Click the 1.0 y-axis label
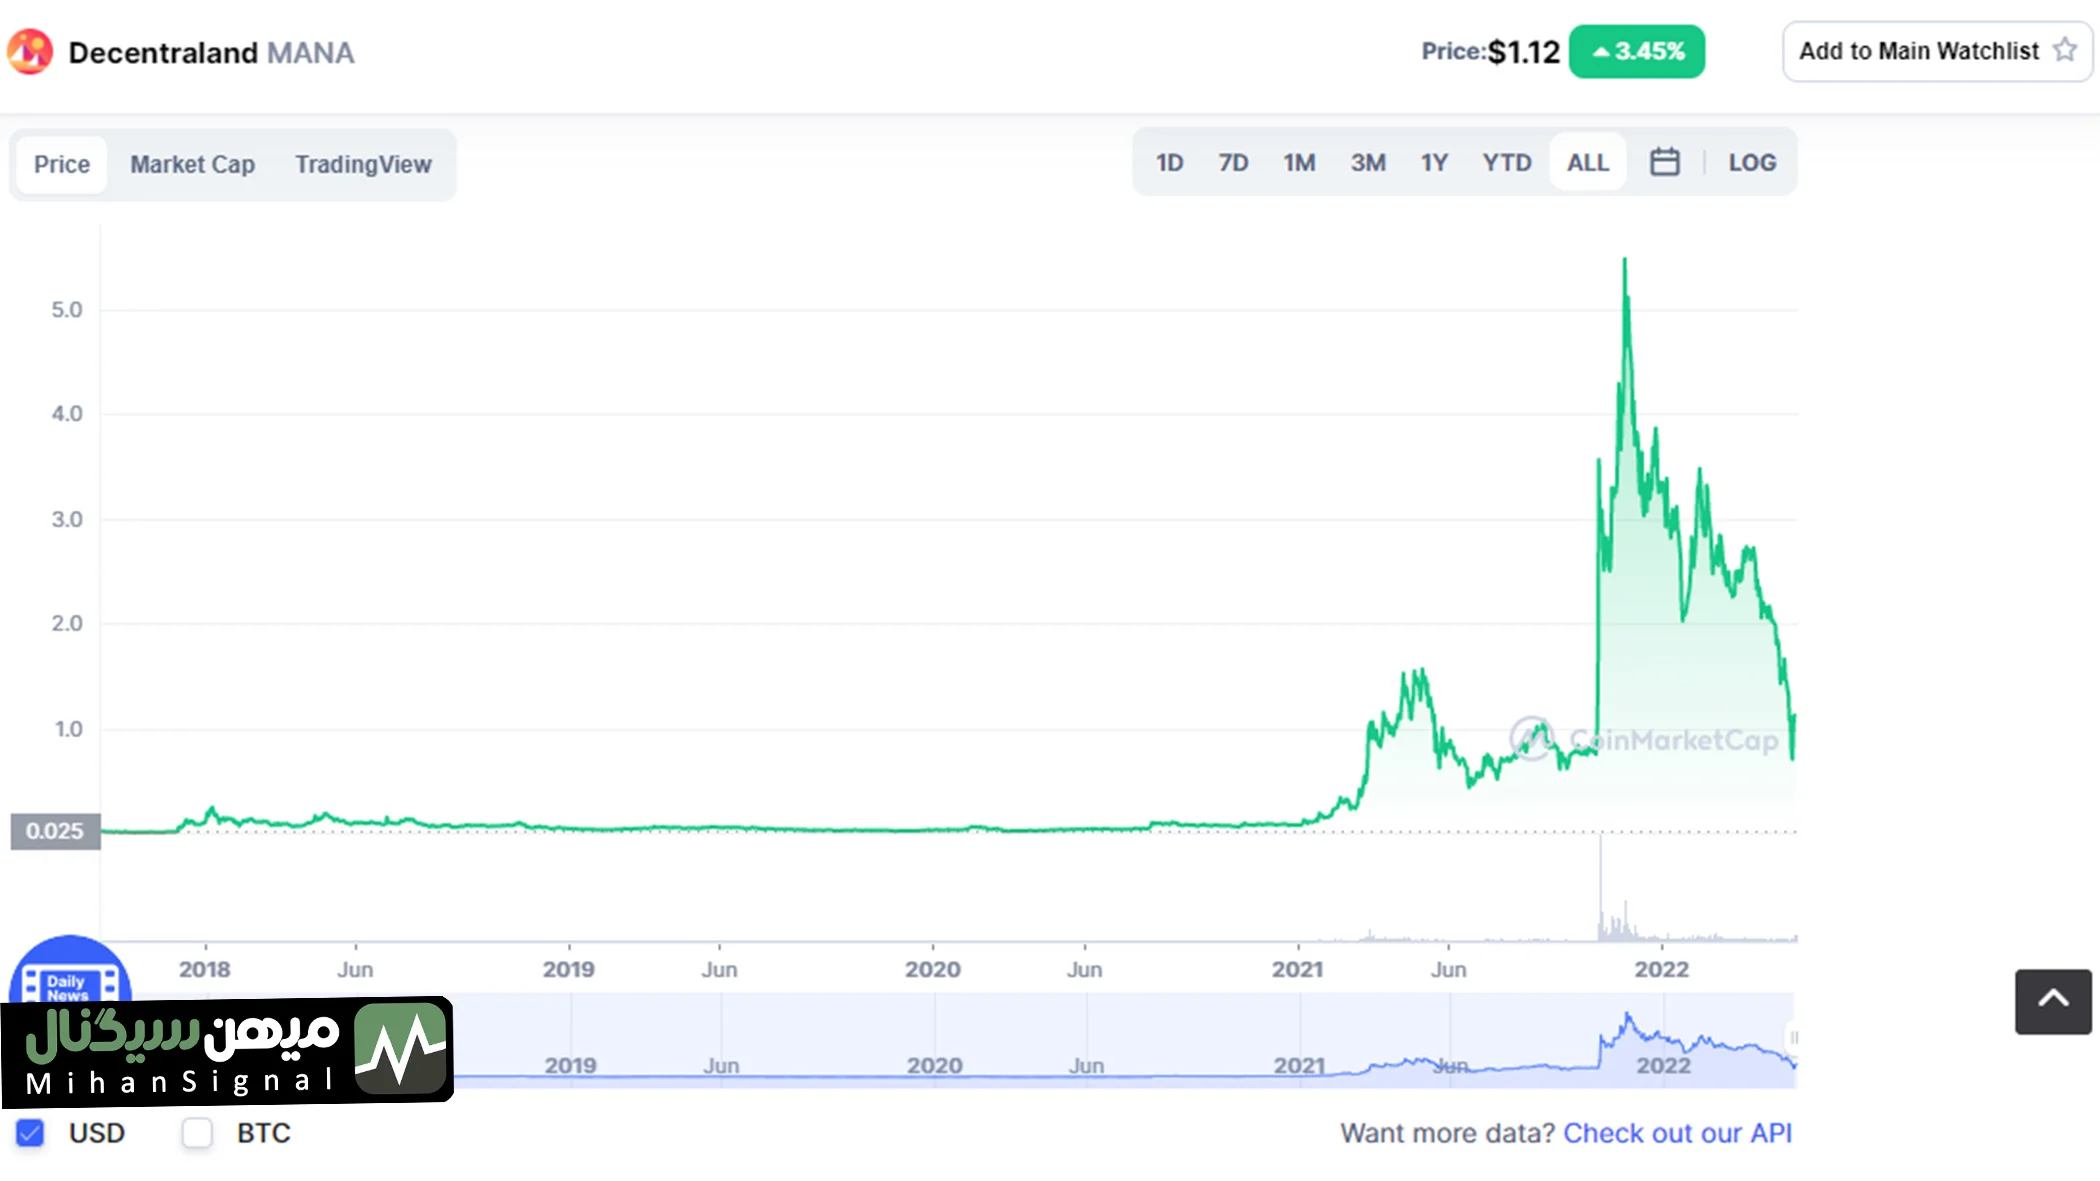Image resolution: width=2100 pixels, height=1181 pixels. (x=68, y=729)
